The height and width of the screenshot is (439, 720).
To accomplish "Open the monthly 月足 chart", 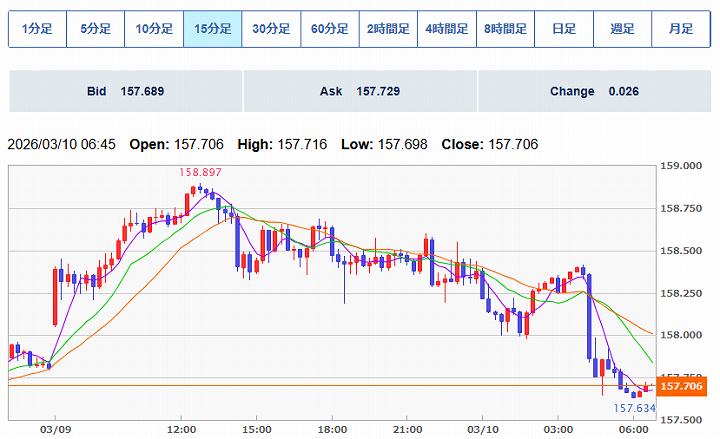I will 680,29.
